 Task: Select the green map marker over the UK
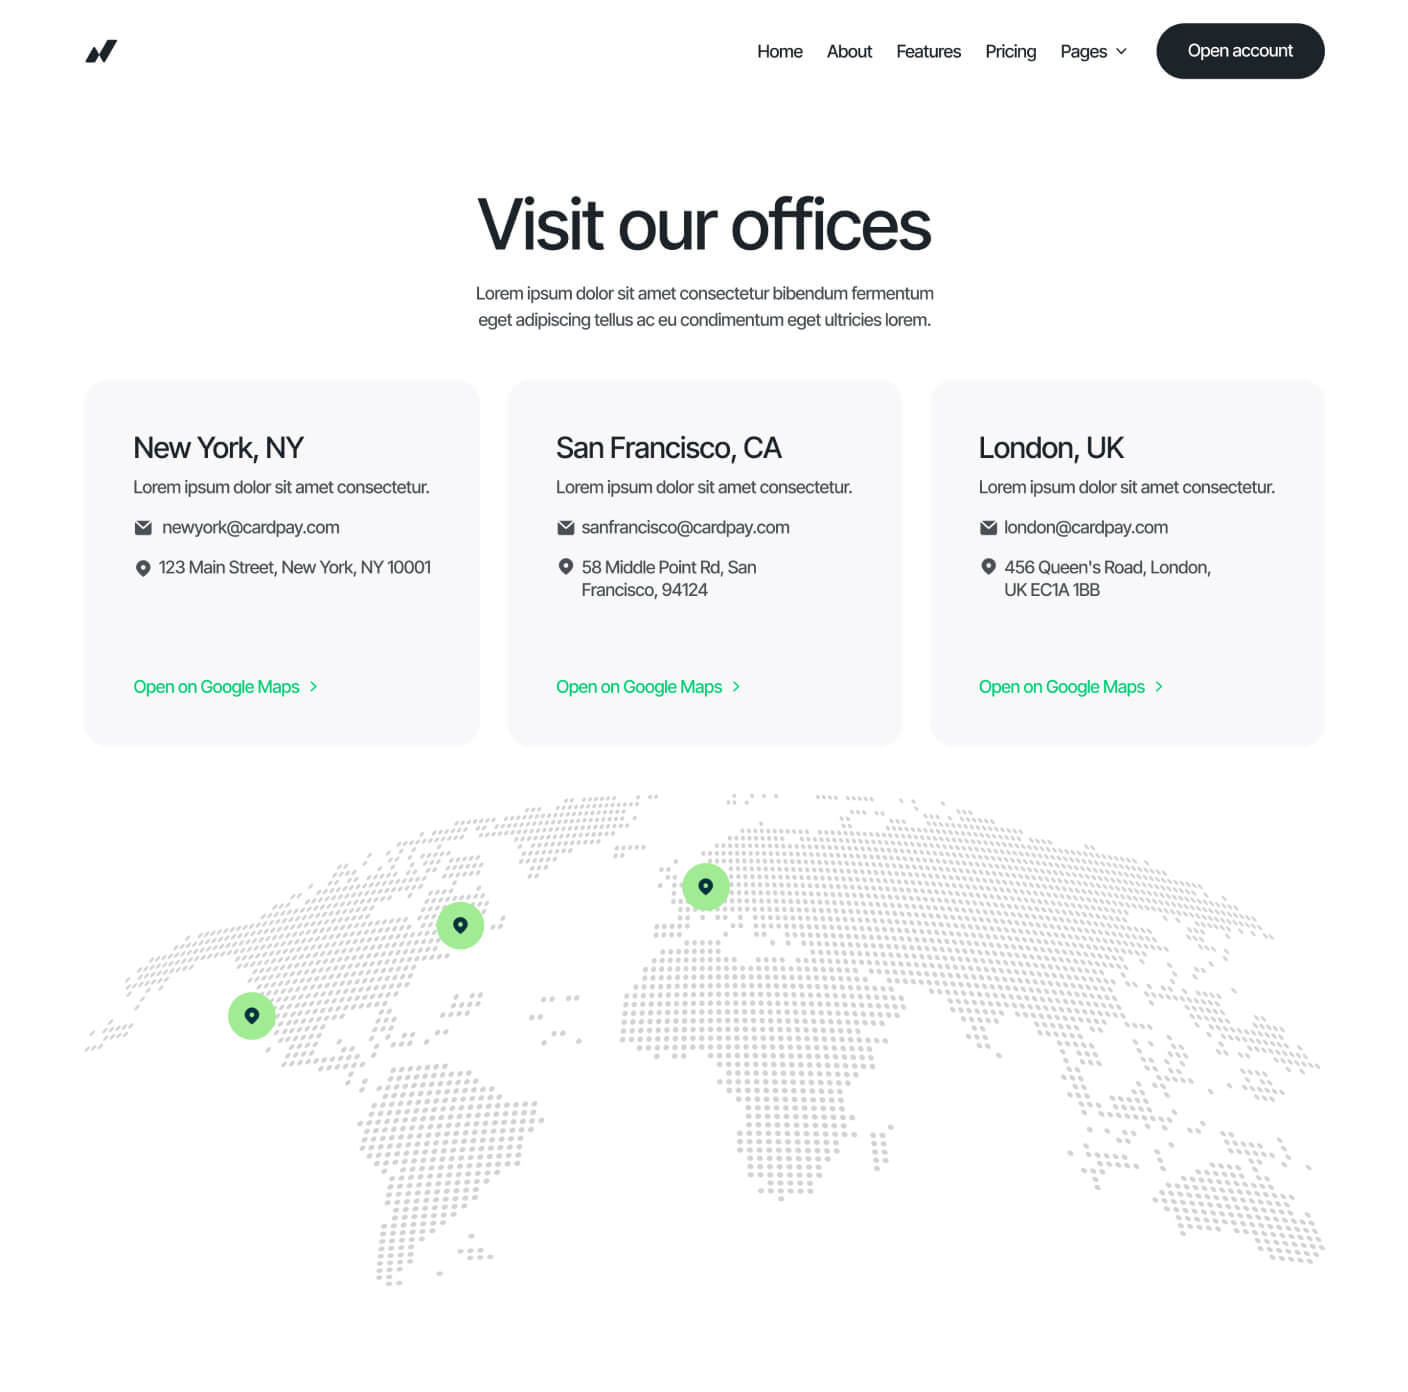click(x=705, y=885)
